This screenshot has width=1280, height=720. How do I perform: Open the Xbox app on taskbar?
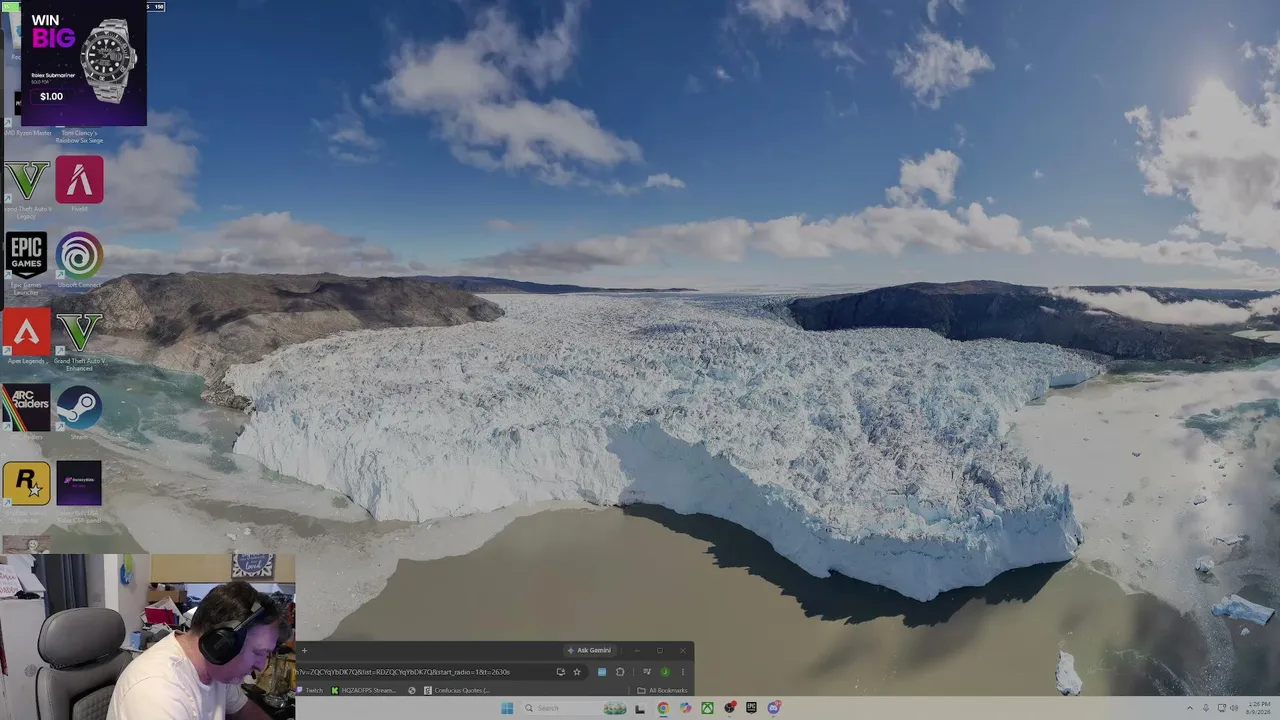(x=707, y=708)
